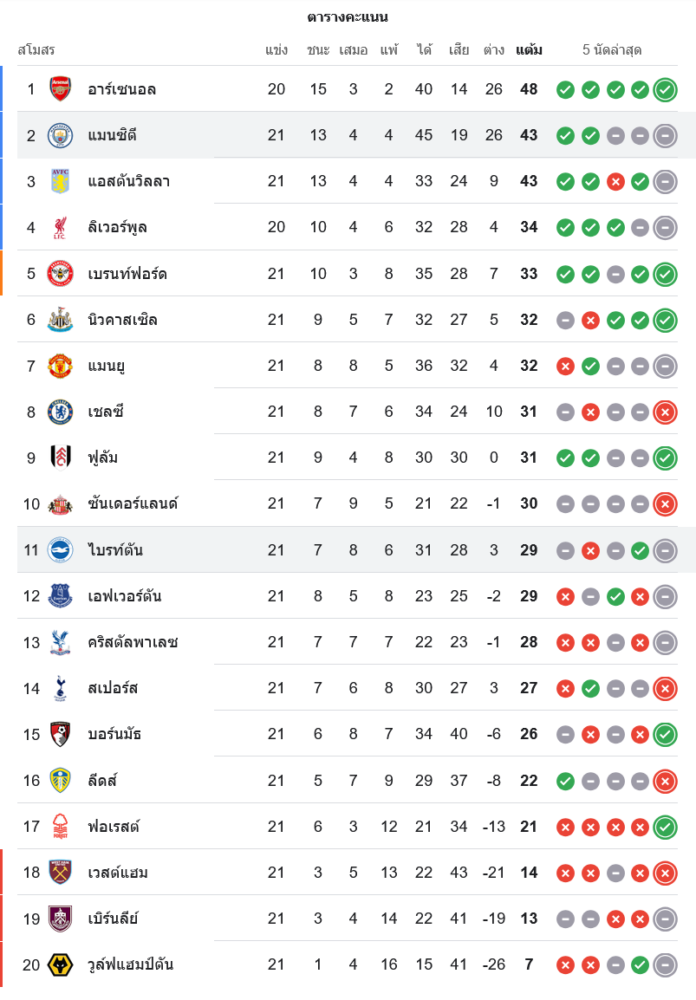Click the Aston Villa club crest
696x1000 pixels.
(61, 181)
